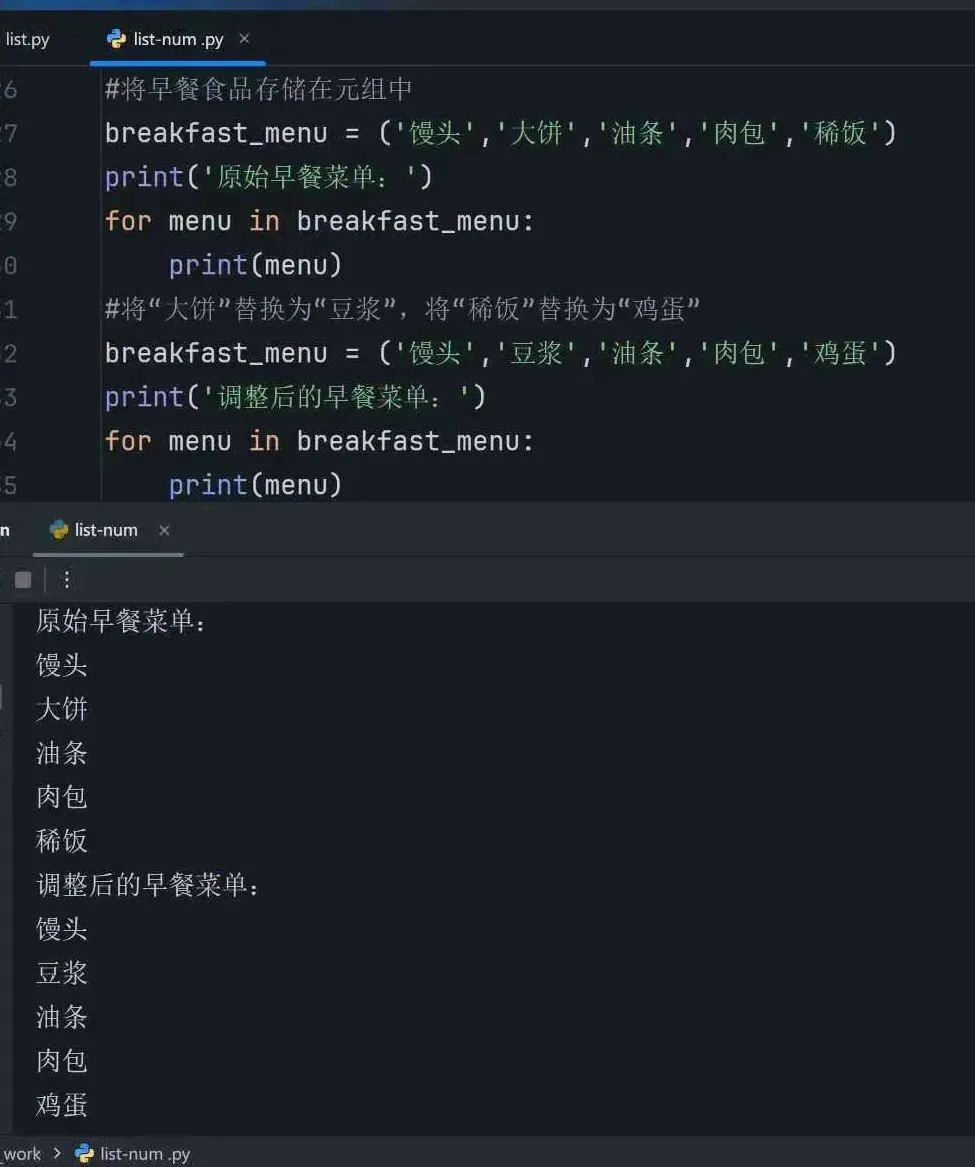Screen dimensions: 975x1167
Task: Click the 原始早餐菜单 output line
Action: click(x=121, y=621)
